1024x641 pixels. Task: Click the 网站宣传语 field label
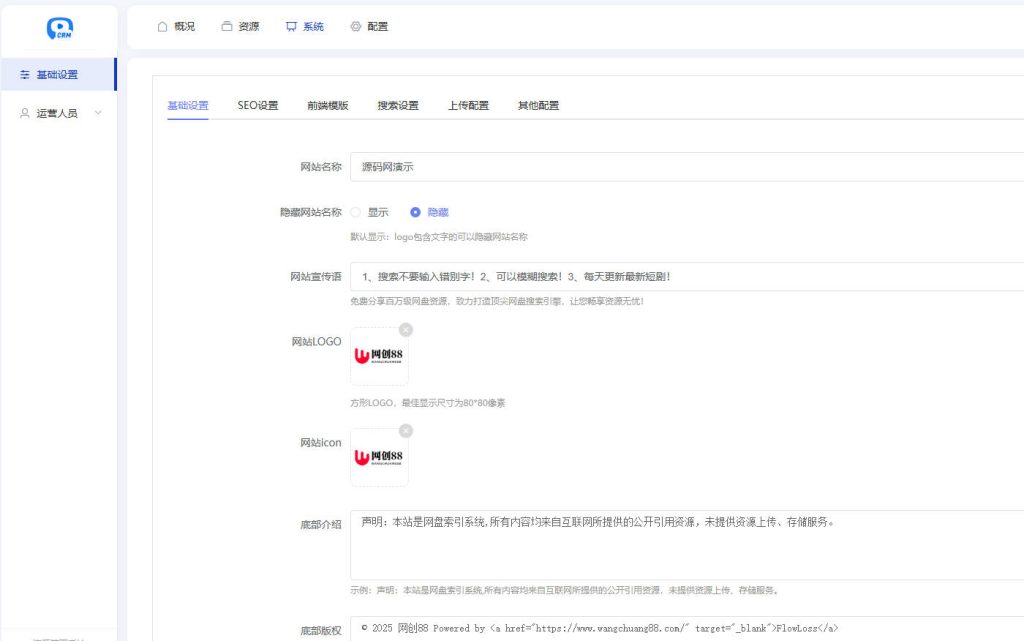tap(316, 277)
